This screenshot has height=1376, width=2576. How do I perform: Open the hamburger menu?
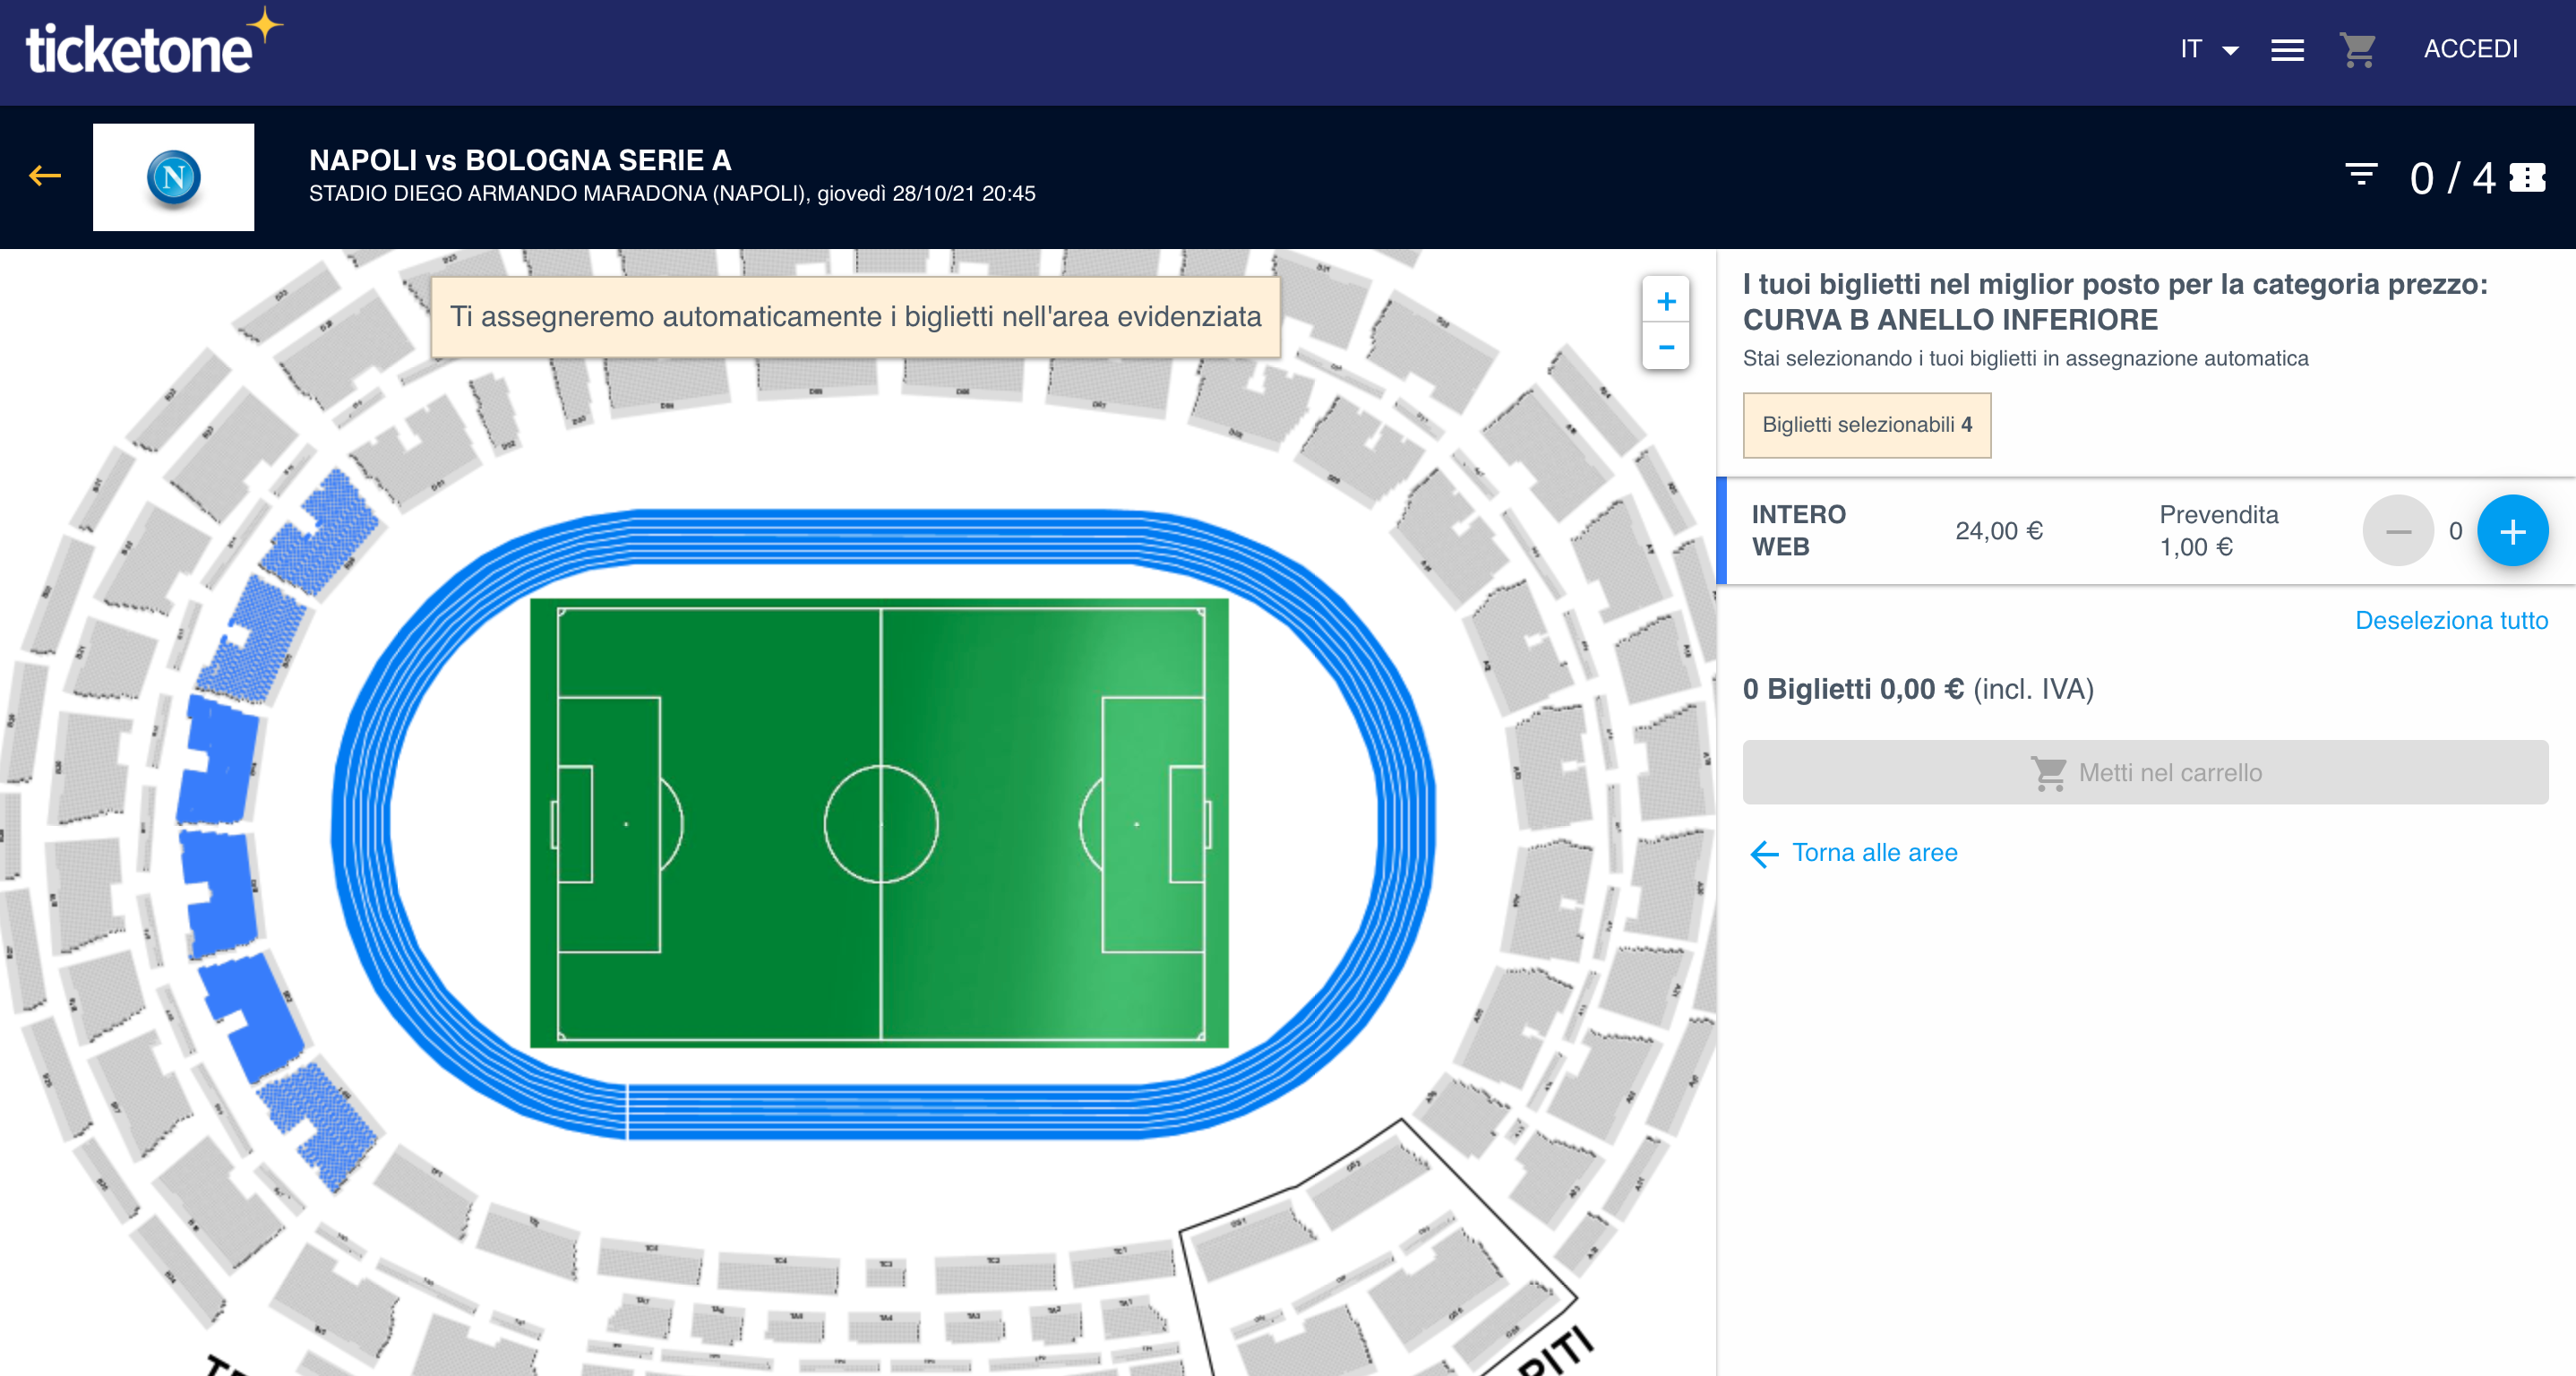pyautogui.click(x=2287, y=50)
